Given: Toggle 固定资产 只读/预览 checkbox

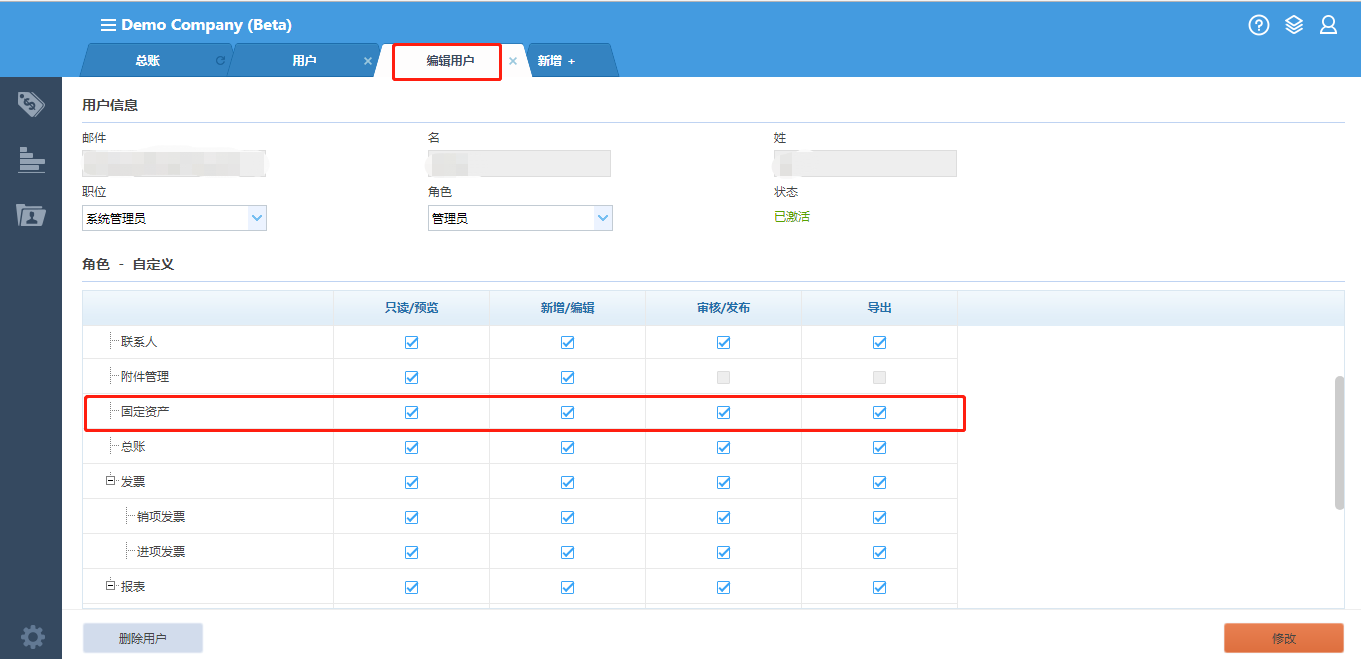Looking at the screenshot, I should pos(411,412).
